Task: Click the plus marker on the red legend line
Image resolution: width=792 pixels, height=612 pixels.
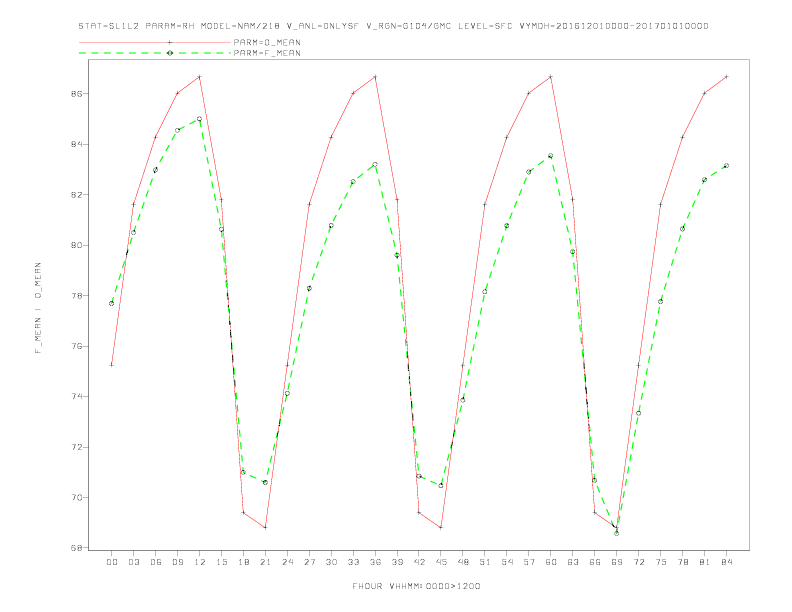Action: [170, 42]
